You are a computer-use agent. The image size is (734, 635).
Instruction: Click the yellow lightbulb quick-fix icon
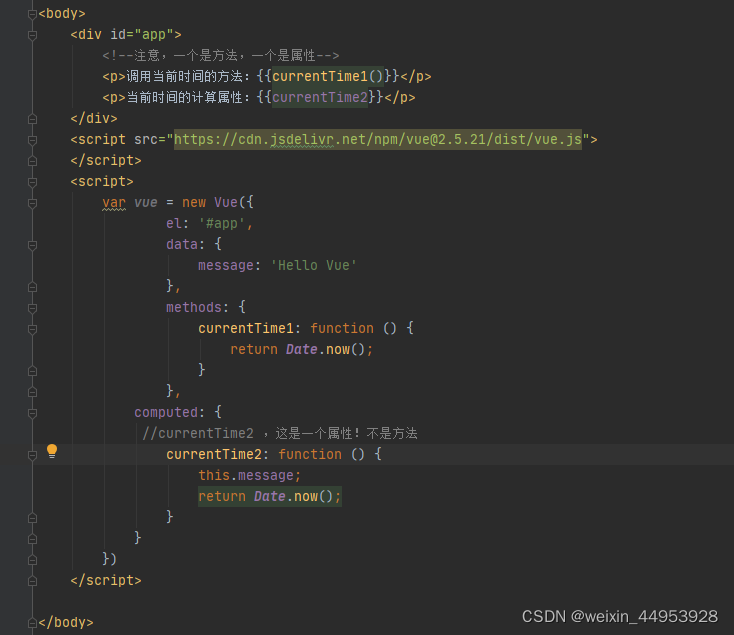click(x=52, y=451)
